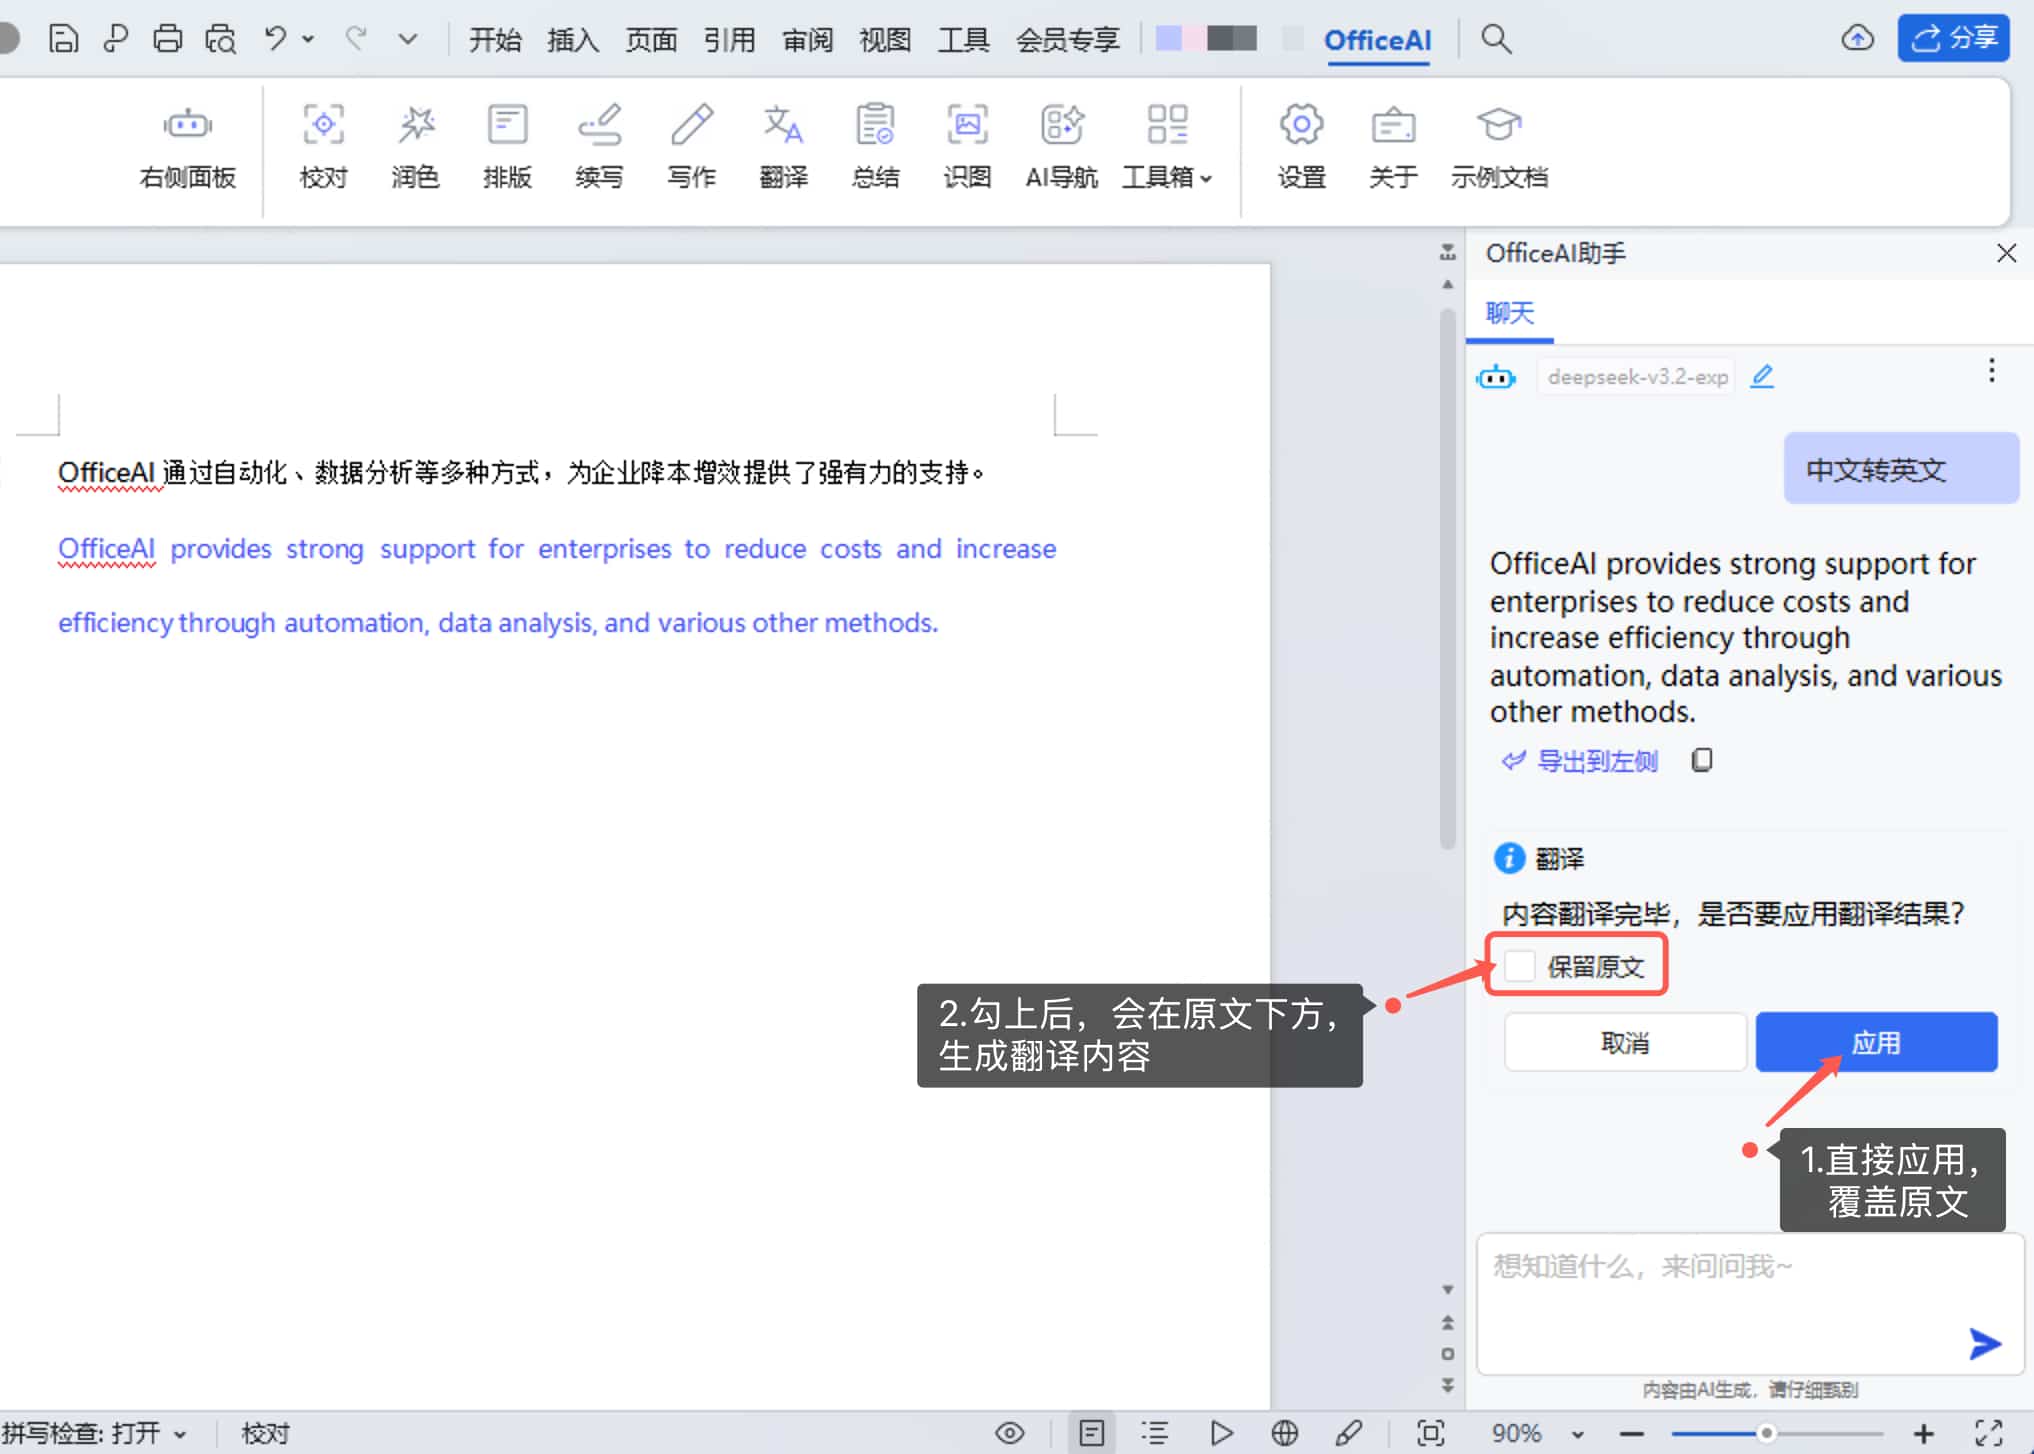The height and width of the screenshot is (1454, 2034).
Task: Select the 聊天 chat tab
Action: (1509, 313)
